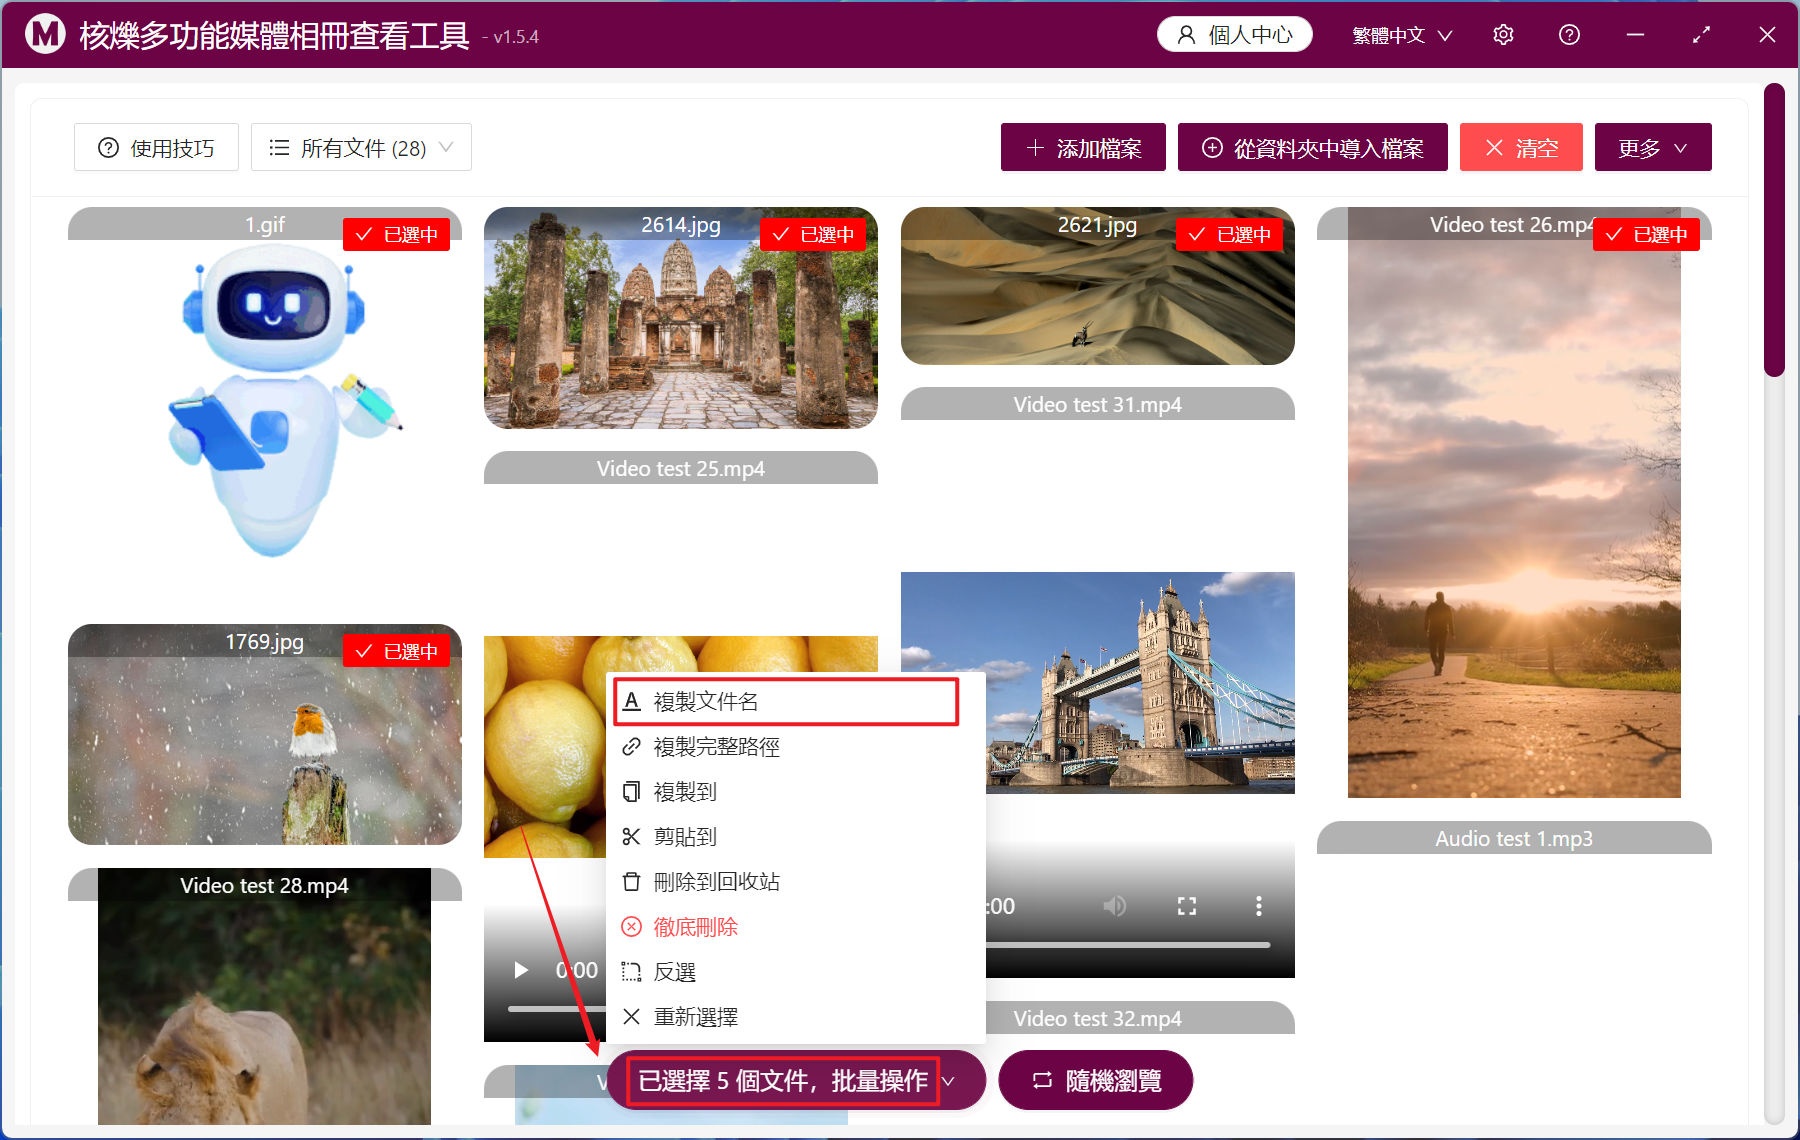Image resolution: width=1800 pixels, height=1140 pixels.
Task: Click the M app logo icon
Action: [44, 34]
